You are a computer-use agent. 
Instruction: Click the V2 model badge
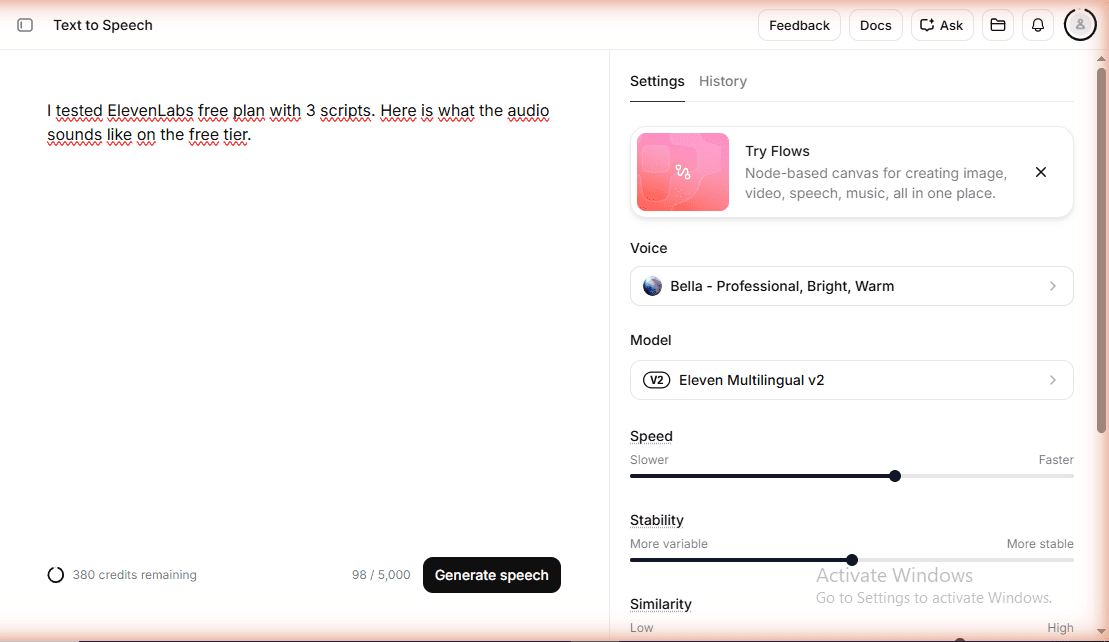click(656, 380)
